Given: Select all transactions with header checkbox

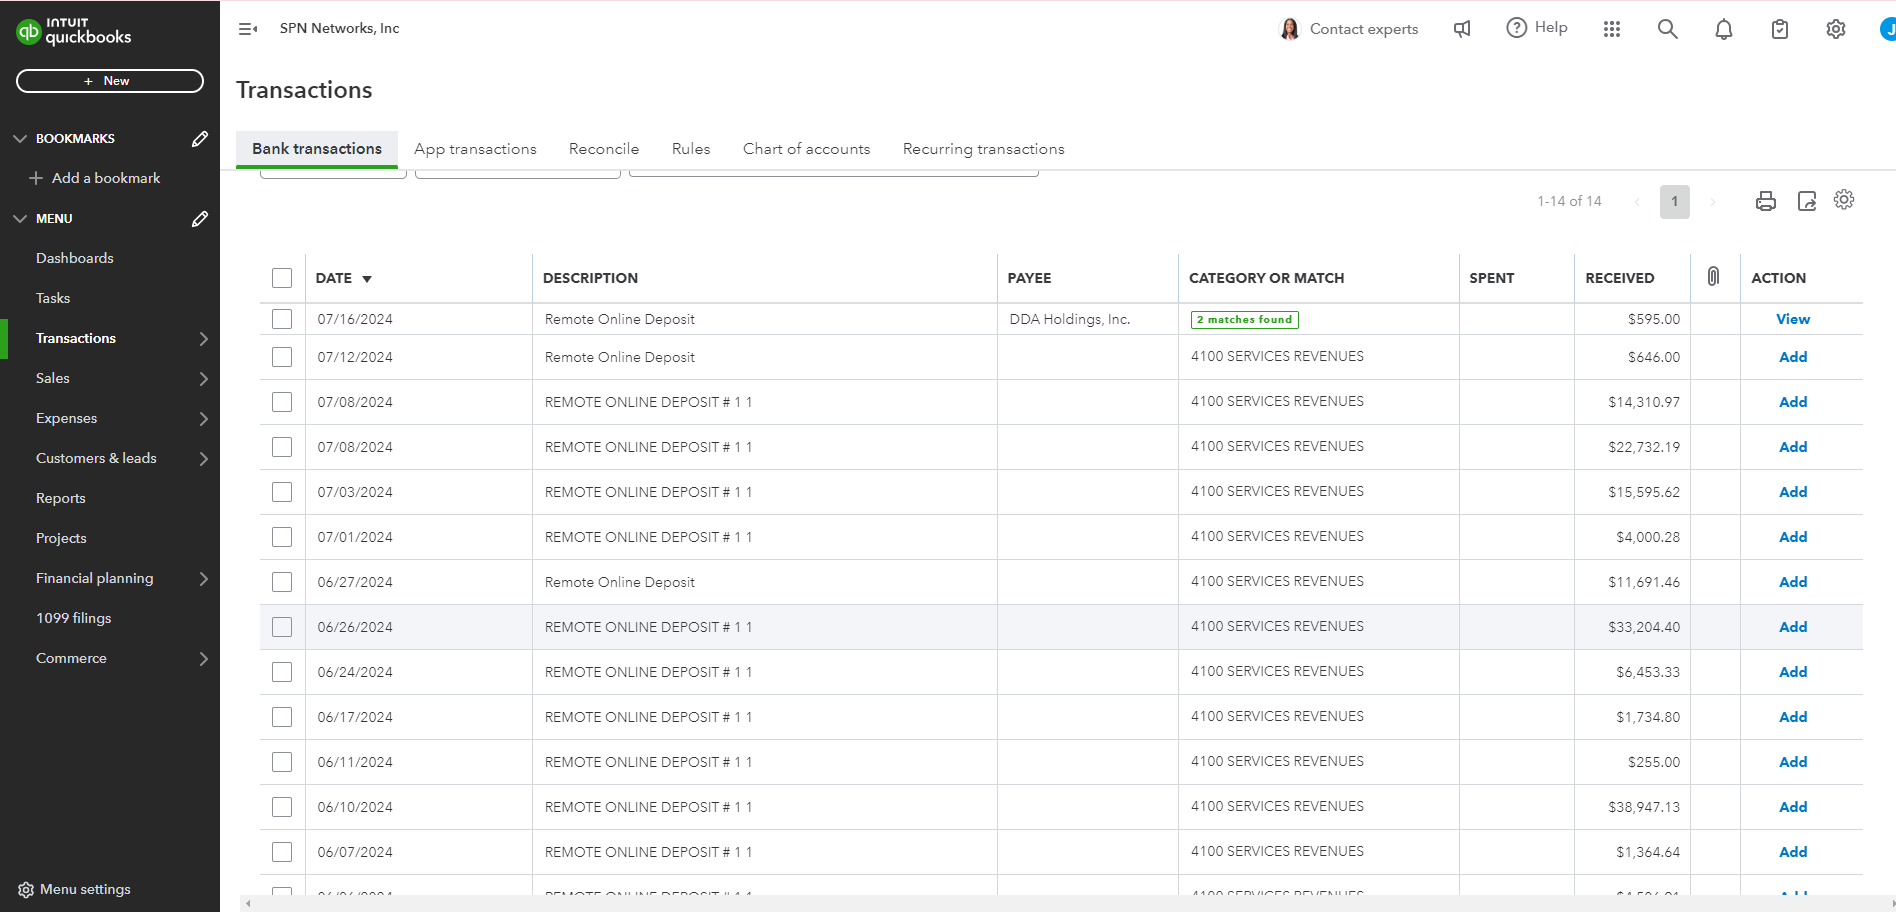Looking at the screenshot, I should click(282, 278).
